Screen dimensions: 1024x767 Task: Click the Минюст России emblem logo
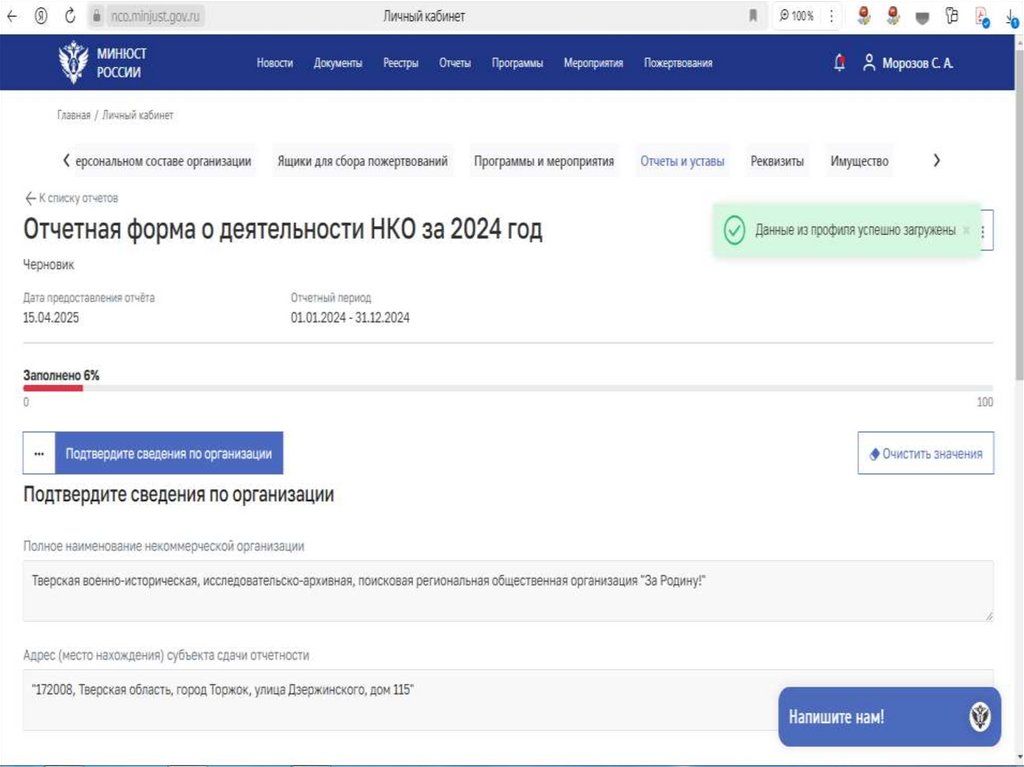click(x=73, y=62)
